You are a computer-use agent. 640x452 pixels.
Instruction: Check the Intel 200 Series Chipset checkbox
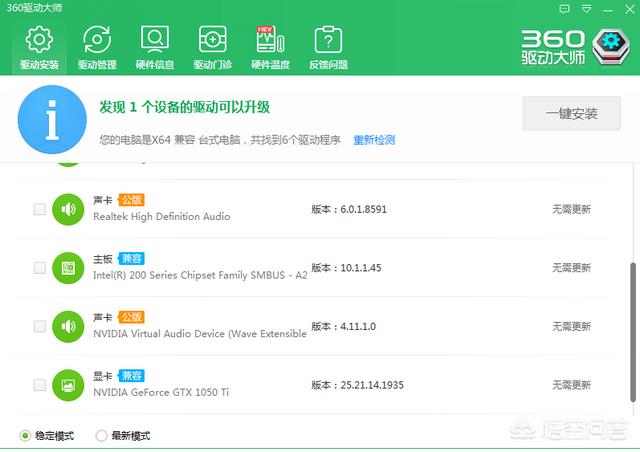click(x=40, y=268)
